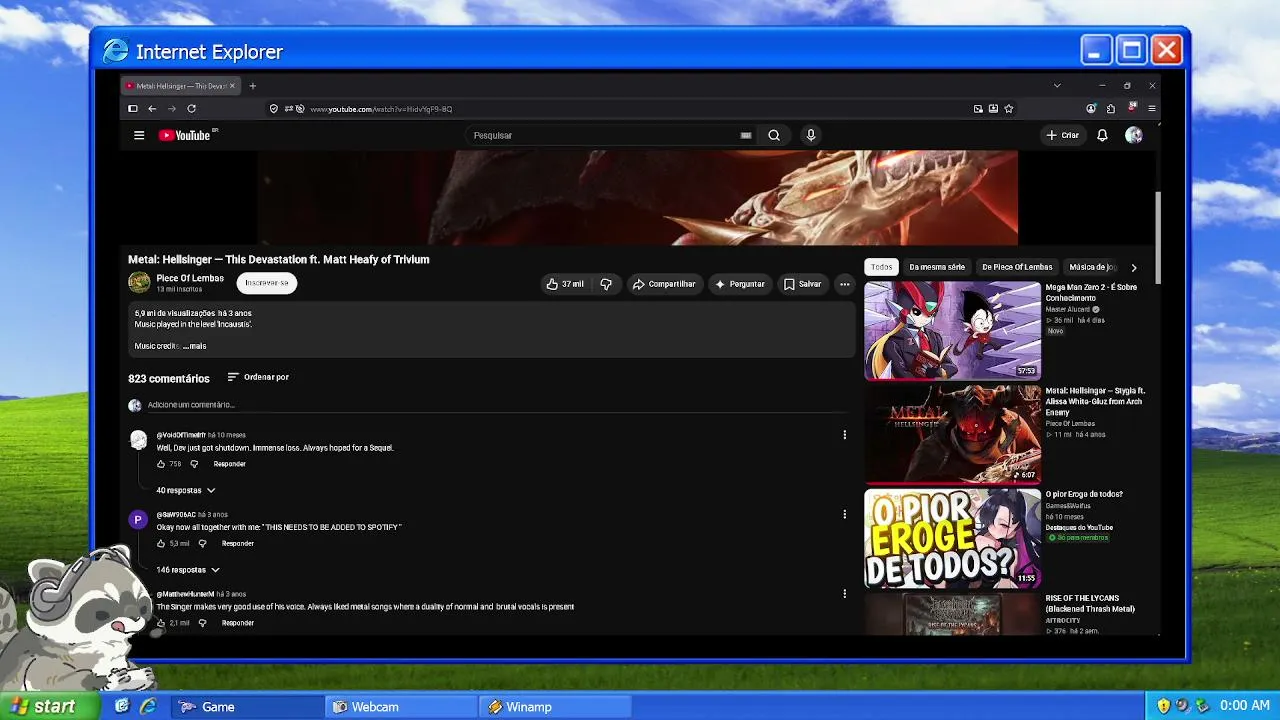Dislike the comment by @VoidOfTimeMfr
This screenshot has height=720, width=1280.
point(194,464)
